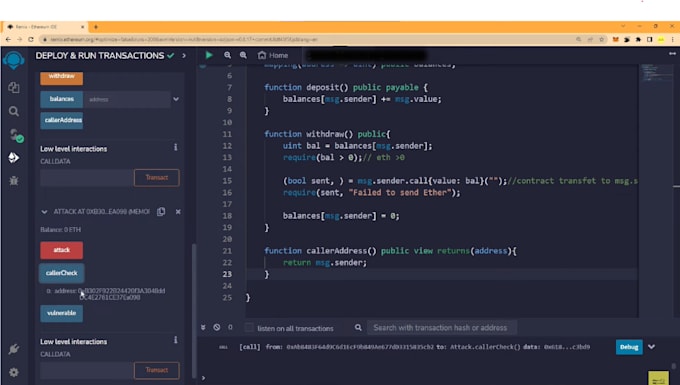The width and height of the screenshot is (680, 385).
Task: Go forward in the browser
Action: coord(20,39)
